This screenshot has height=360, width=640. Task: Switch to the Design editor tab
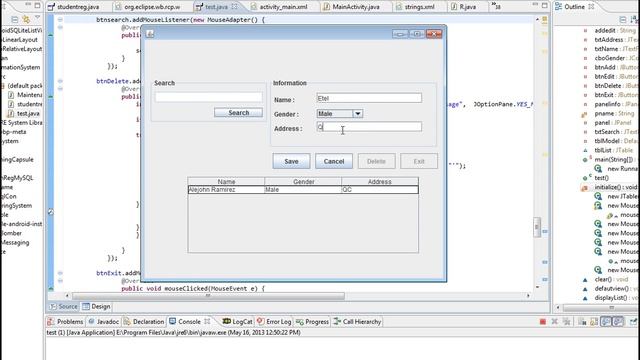96,307
